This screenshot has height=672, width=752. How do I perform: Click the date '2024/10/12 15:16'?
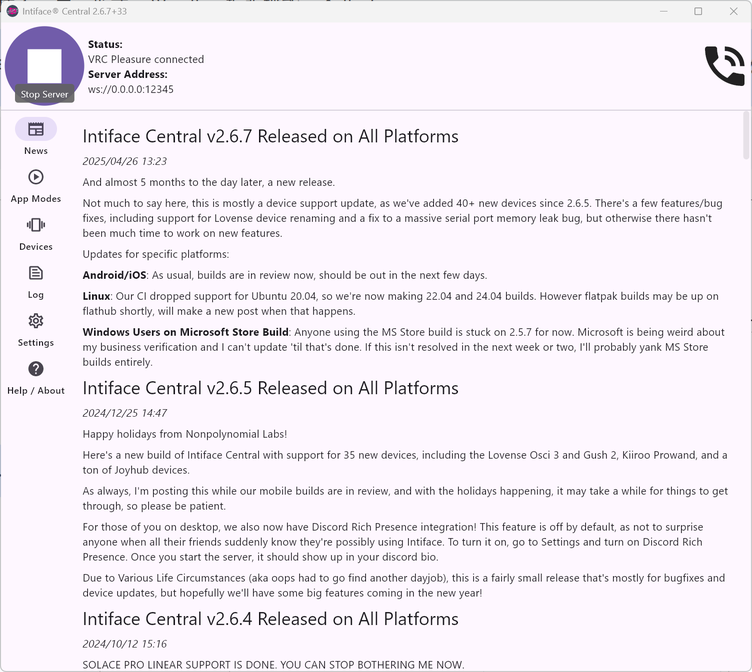click(x=125, y=644)
